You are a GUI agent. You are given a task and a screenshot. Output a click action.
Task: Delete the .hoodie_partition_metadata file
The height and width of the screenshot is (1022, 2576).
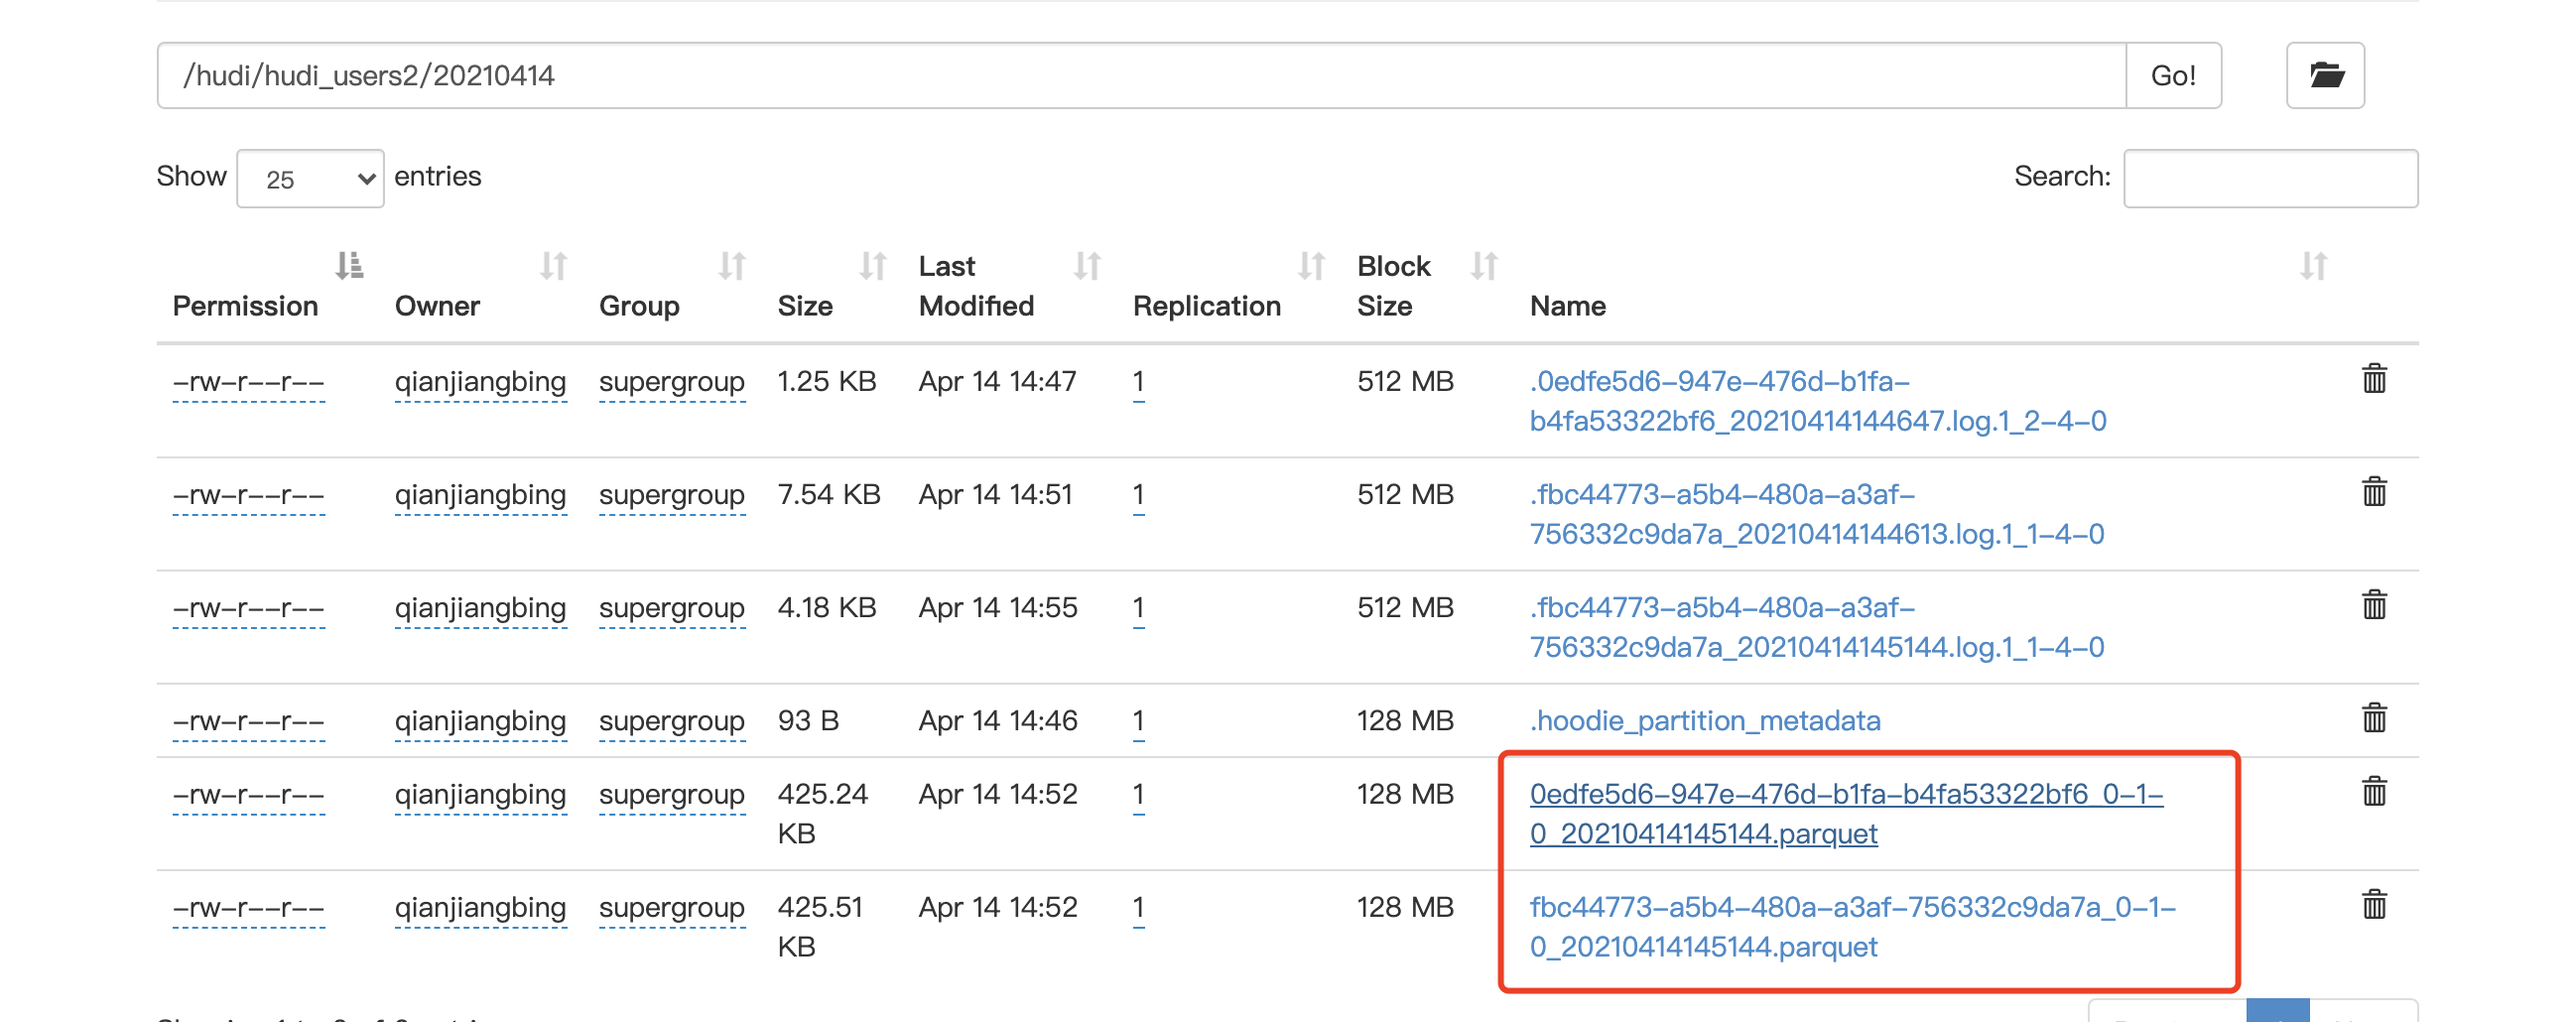pos(2376,716)
